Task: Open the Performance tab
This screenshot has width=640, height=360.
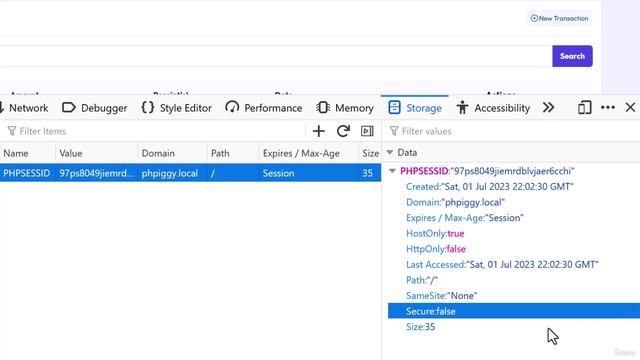Action: 264,108
